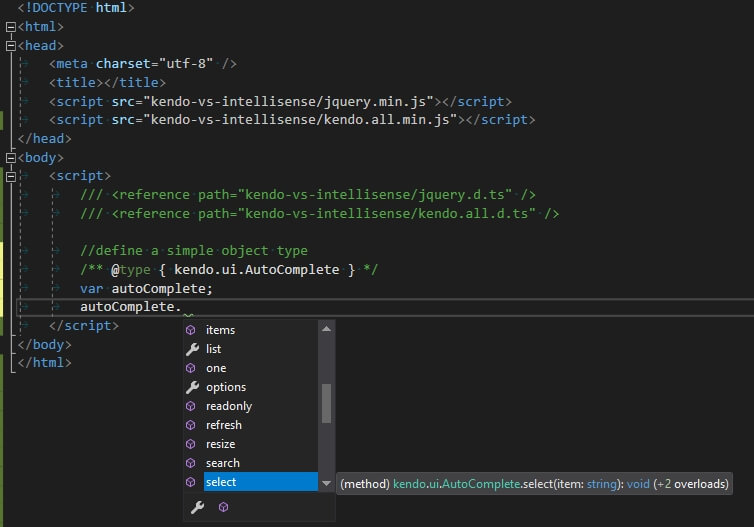This screenshot has width=754, height=527.
Task: Collapse the html tag outlining region
Action: (11, 27)
